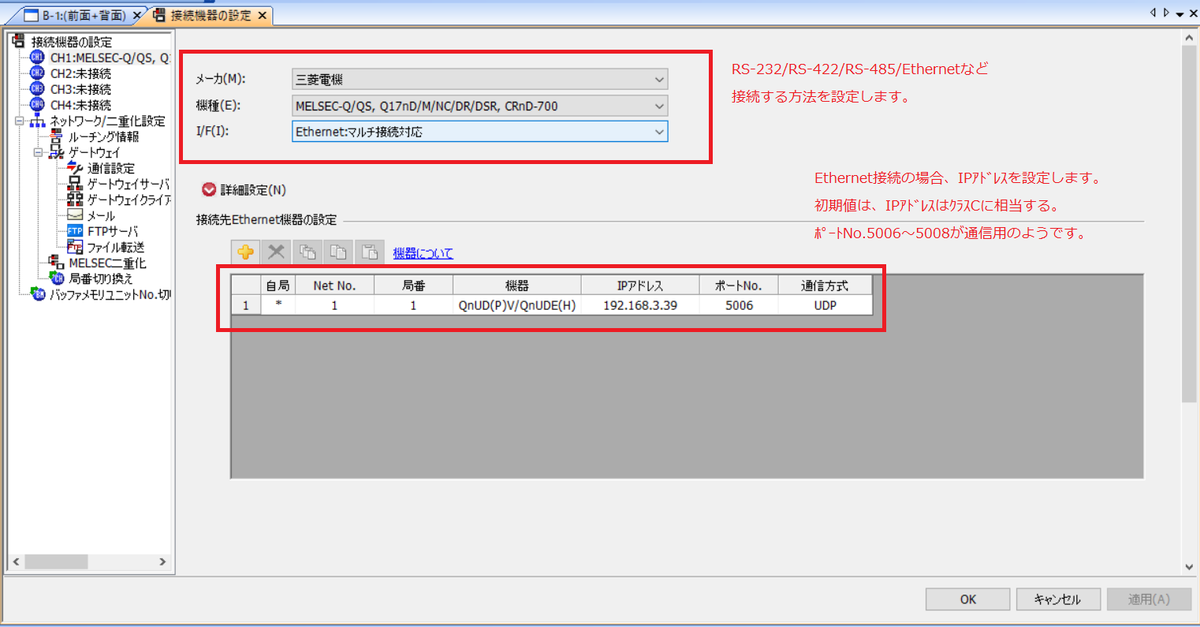Select CH4:未接続 in the tree
Screen dimensions: 1200x627
[x=80, y=105]
